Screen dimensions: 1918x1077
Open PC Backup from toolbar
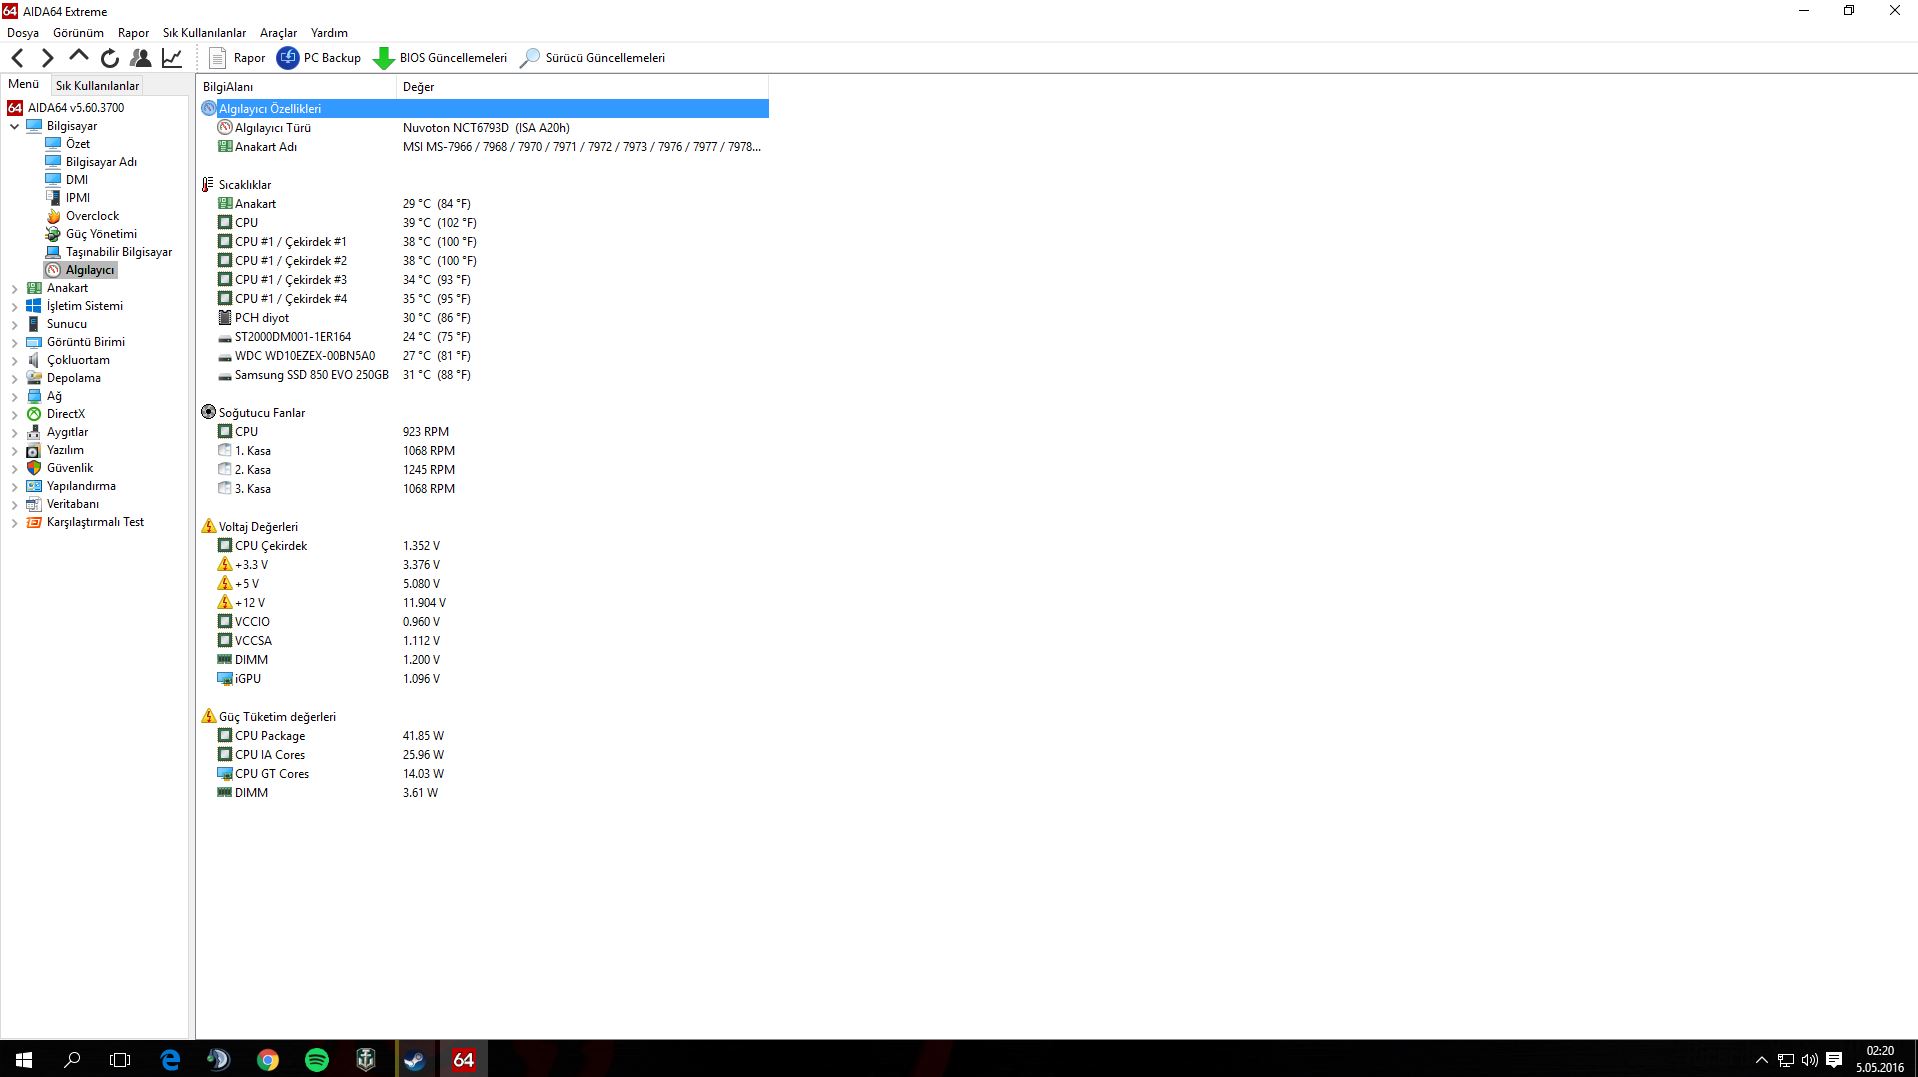pos(319,58)
